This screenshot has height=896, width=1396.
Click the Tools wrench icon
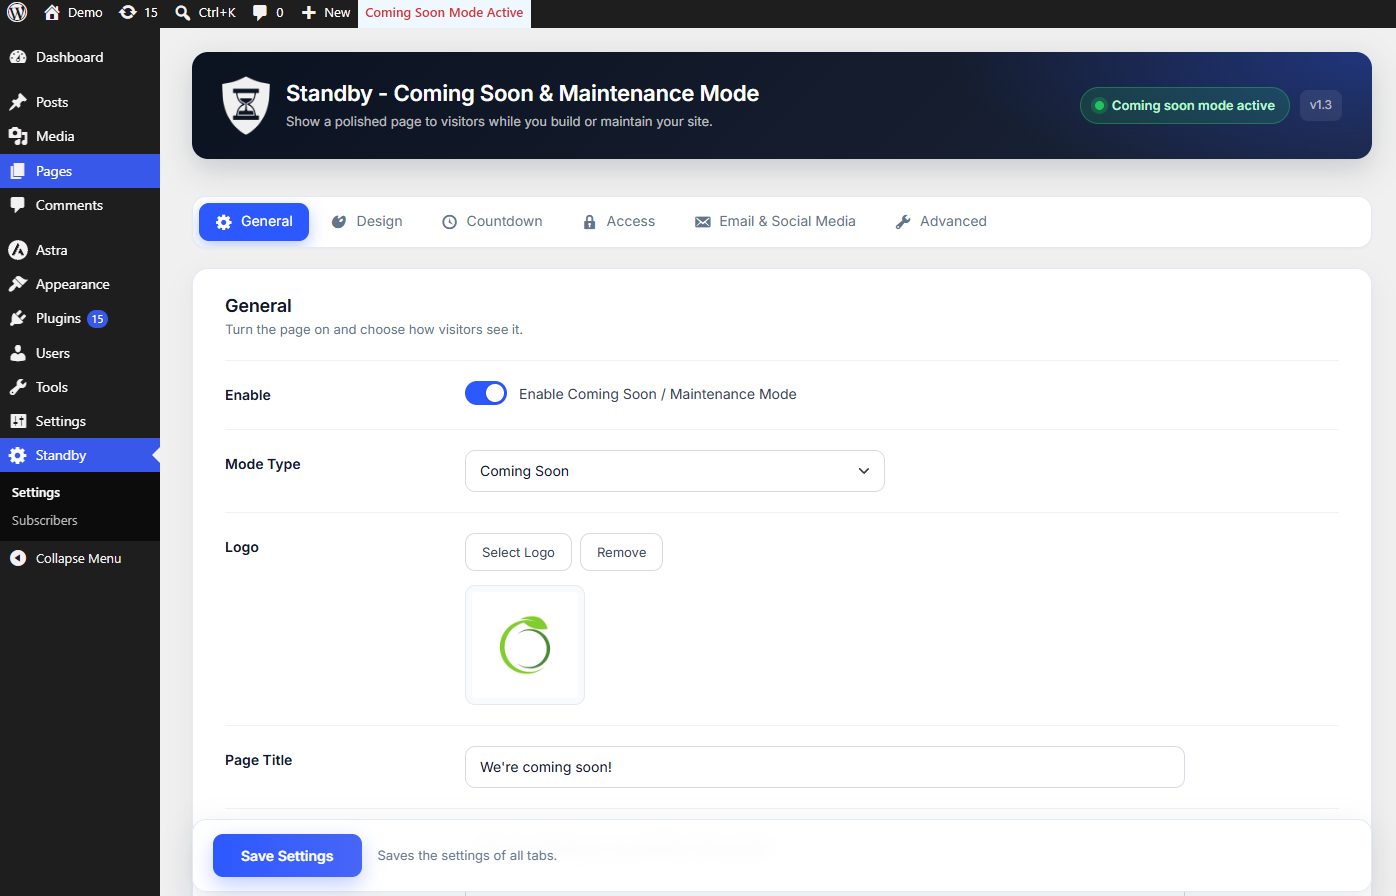point(18,387)
